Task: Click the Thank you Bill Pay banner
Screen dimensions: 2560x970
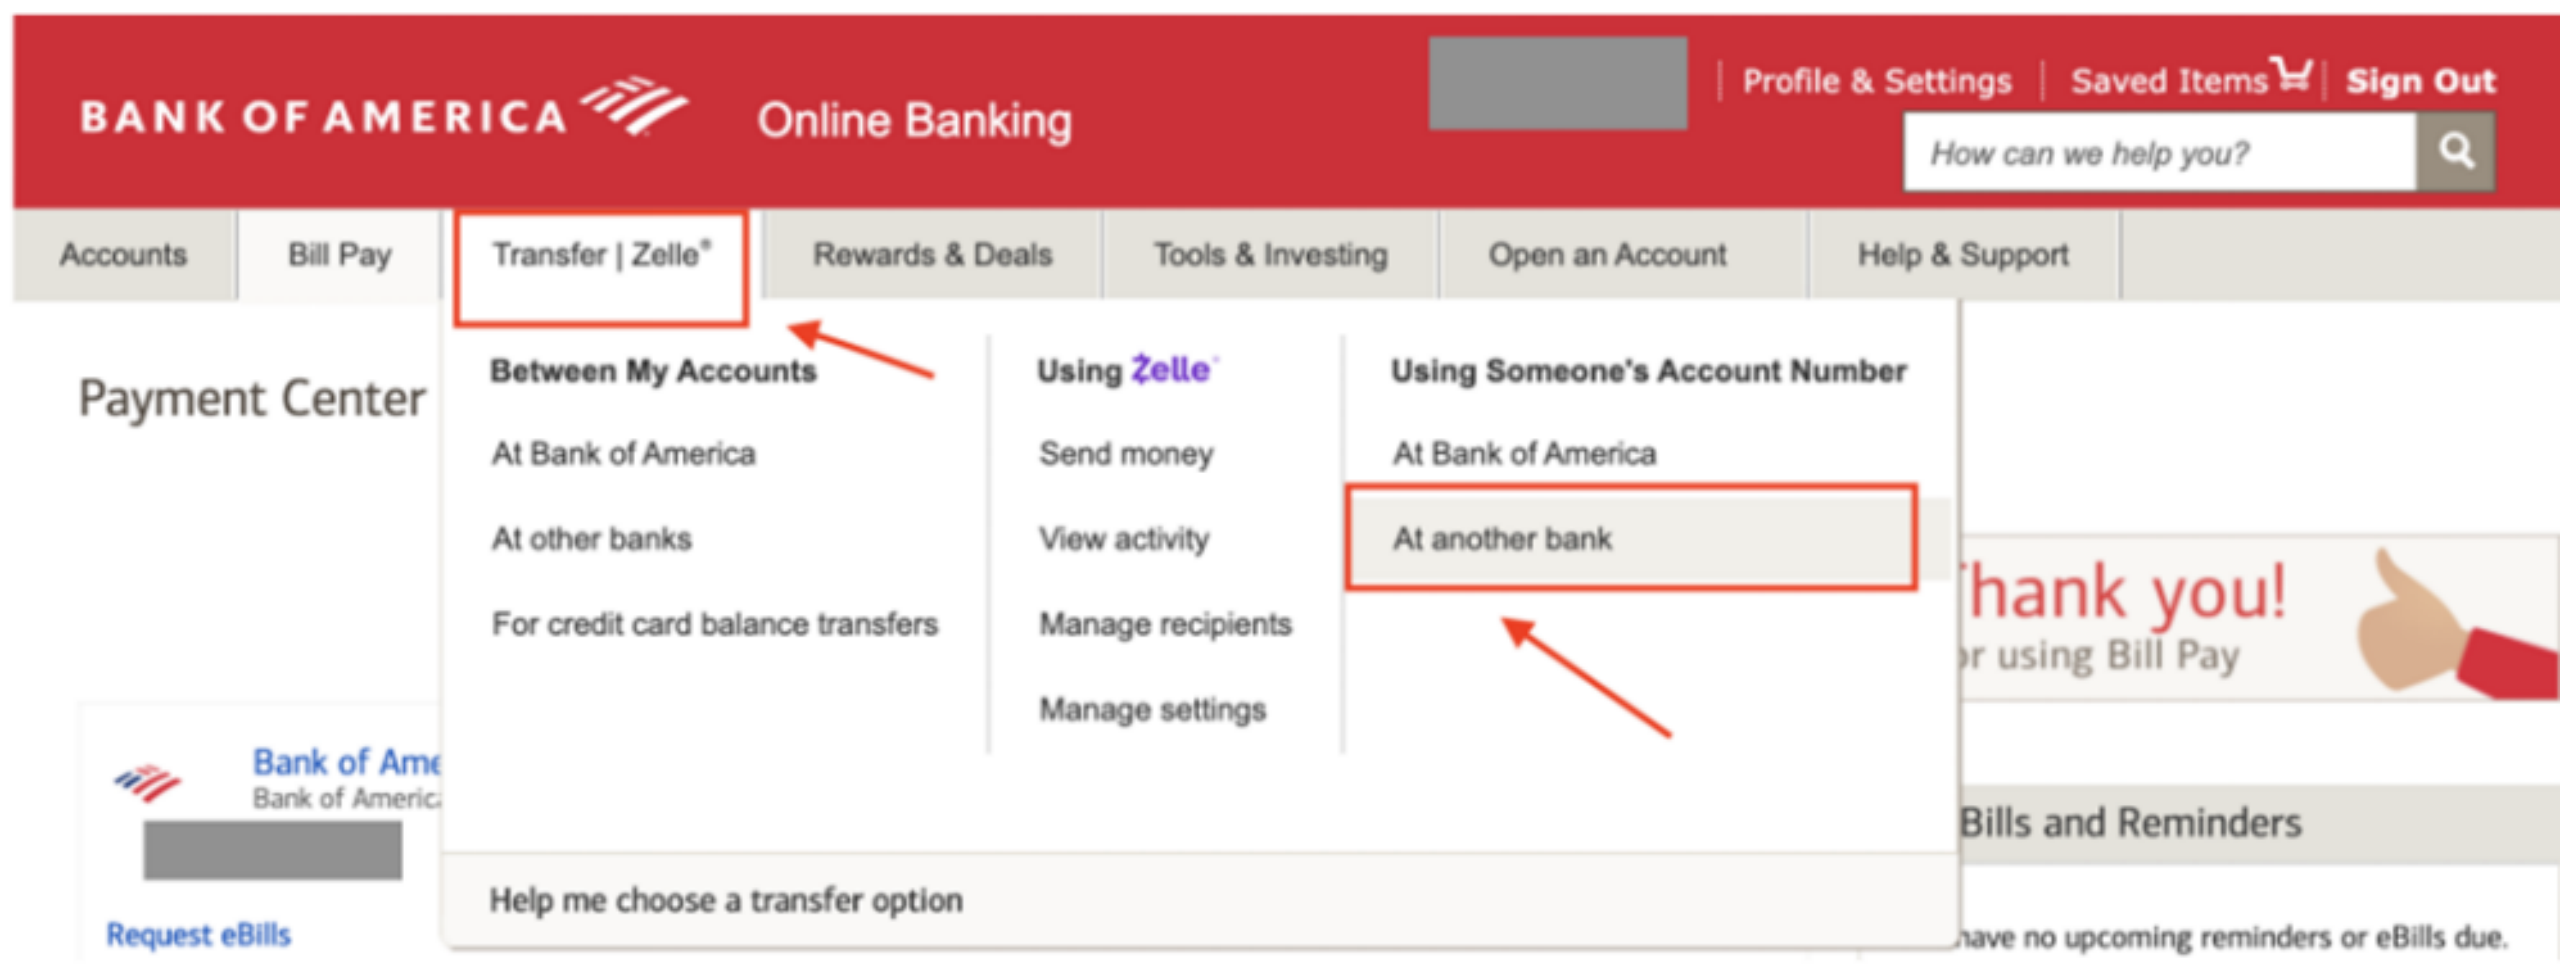Action: 2259,618
